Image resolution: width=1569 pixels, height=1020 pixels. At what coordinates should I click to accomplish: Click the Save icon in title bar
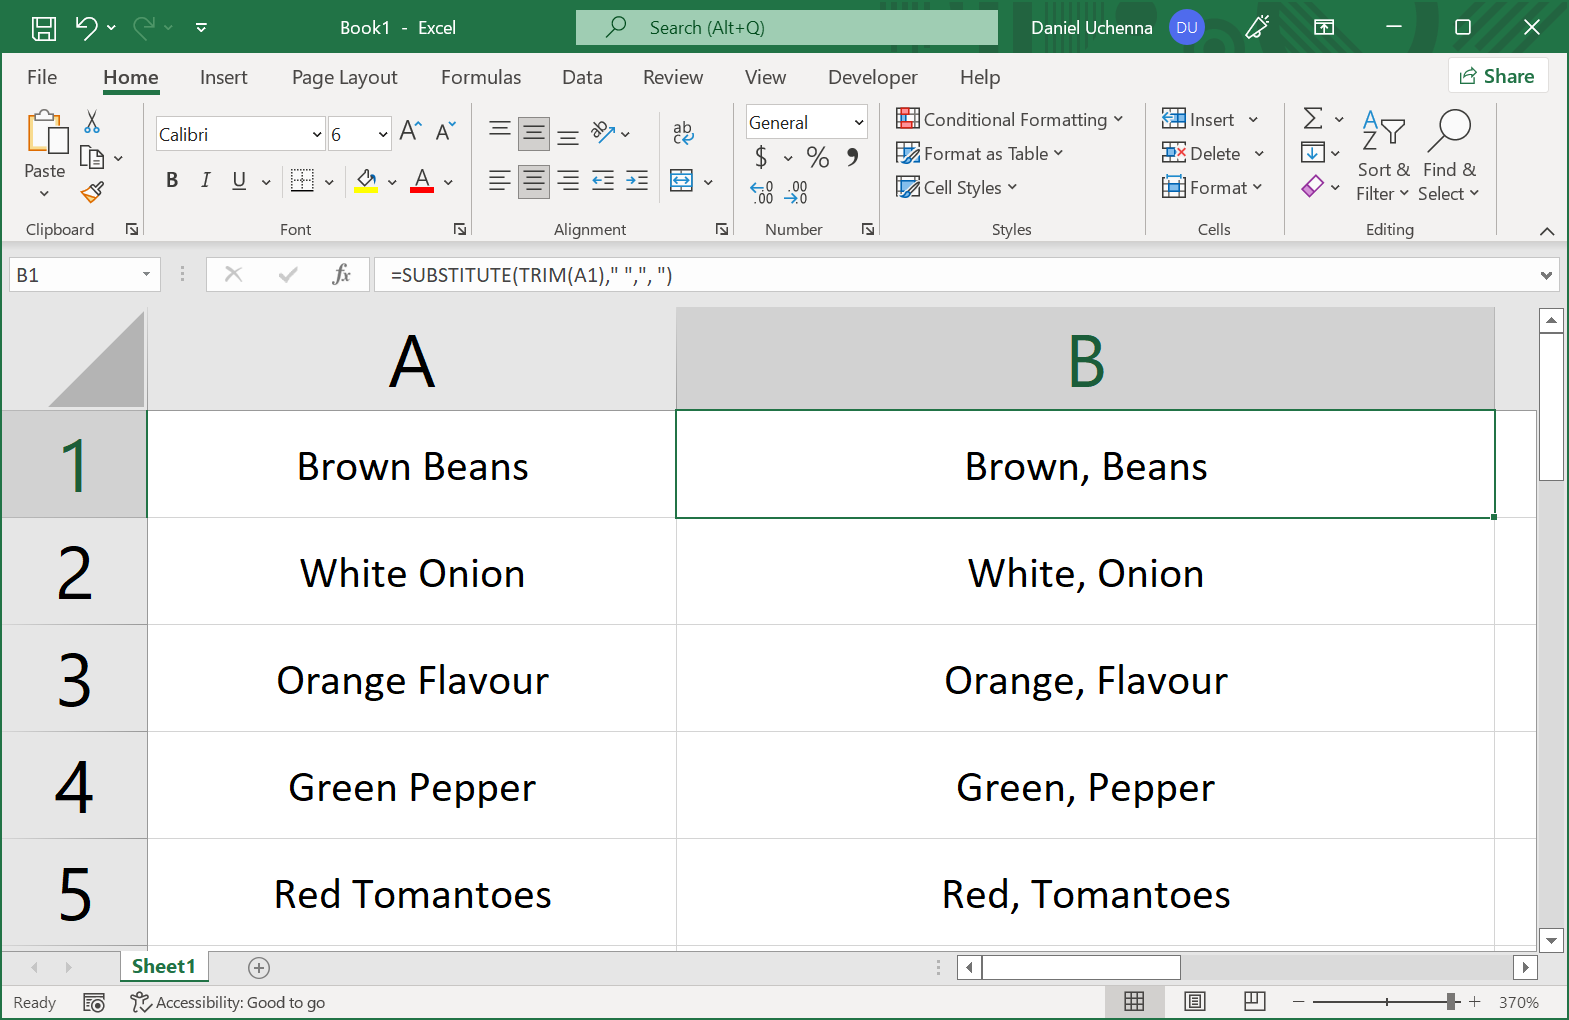tap(44, 28)
